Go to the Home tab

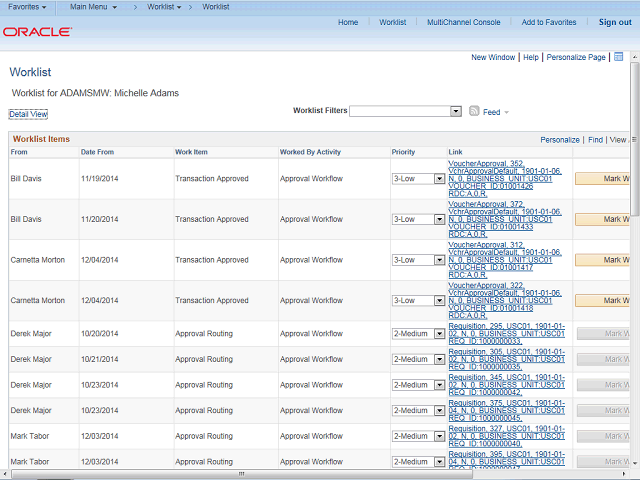[348, 22]
